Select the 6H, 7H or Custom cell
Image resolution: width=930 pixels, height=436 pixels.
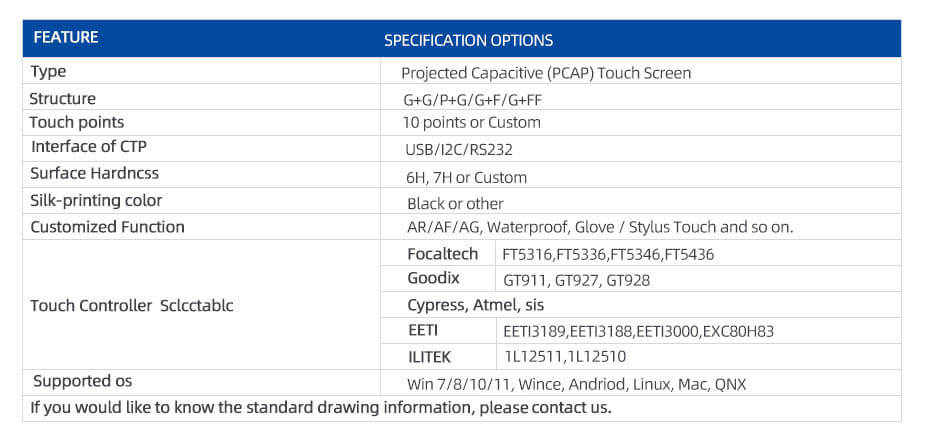click(x=641, y=175)
